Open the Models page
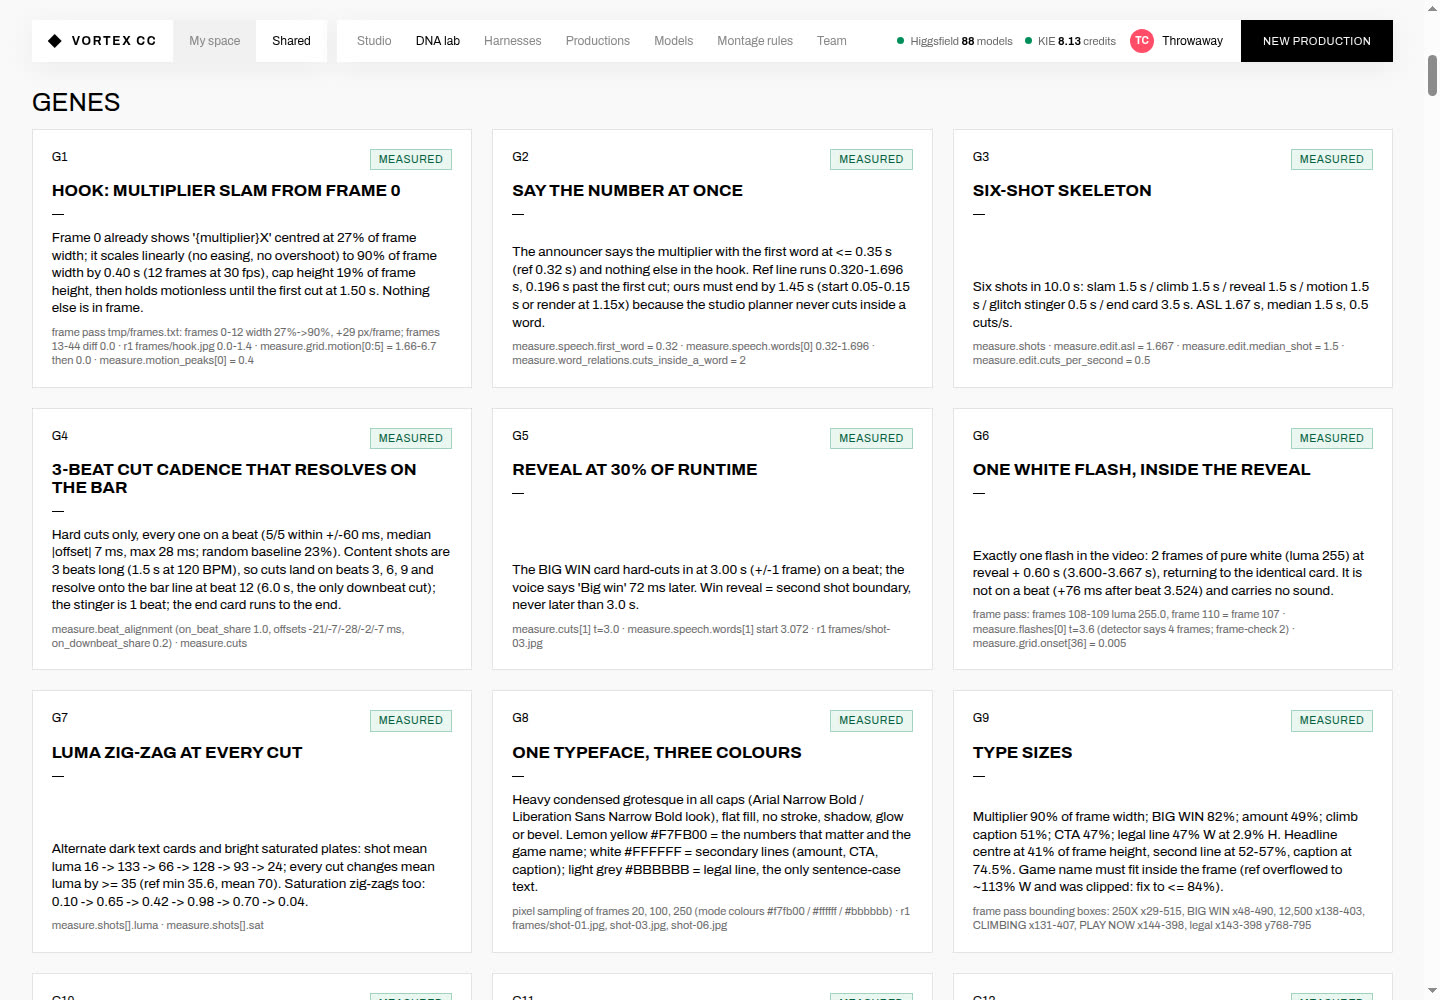Image resolution: width=1440 pixels, height=1000 pixels. [x=673, y=41]
